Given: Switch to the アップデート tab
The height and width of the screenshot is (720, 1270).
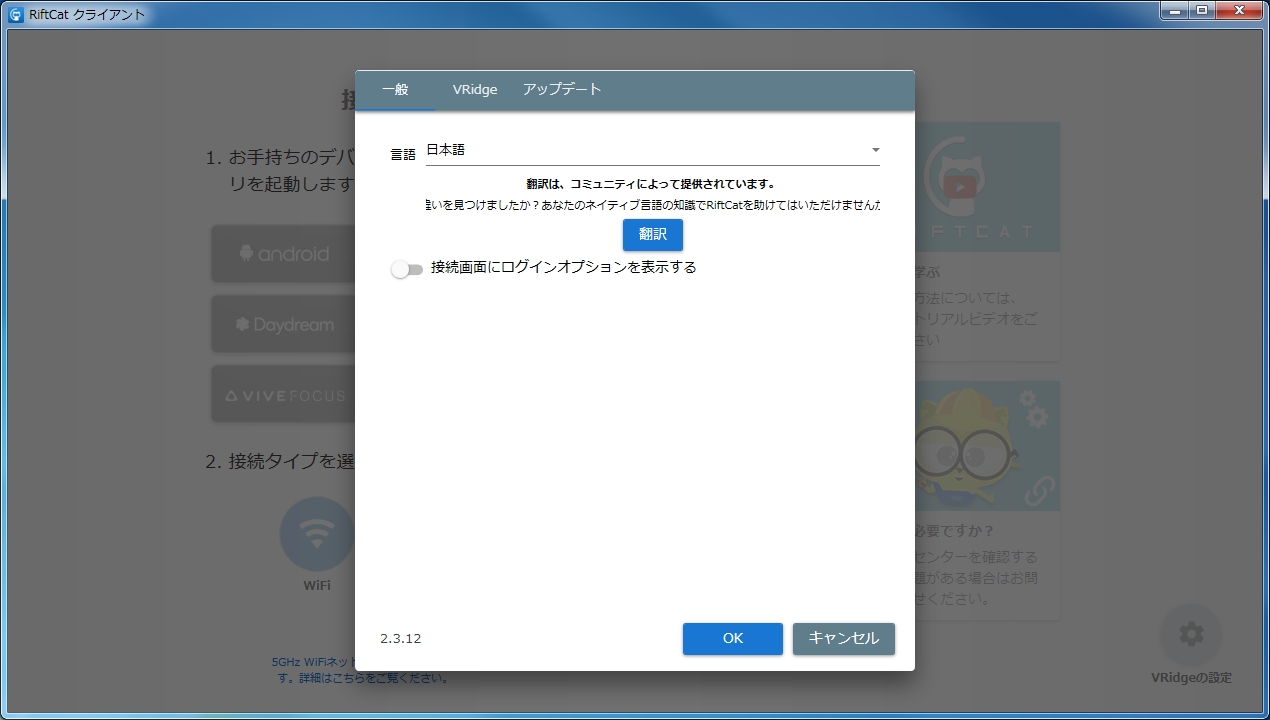Looking at the screenshot, I should pyautogui.click(x=562, y=89).
